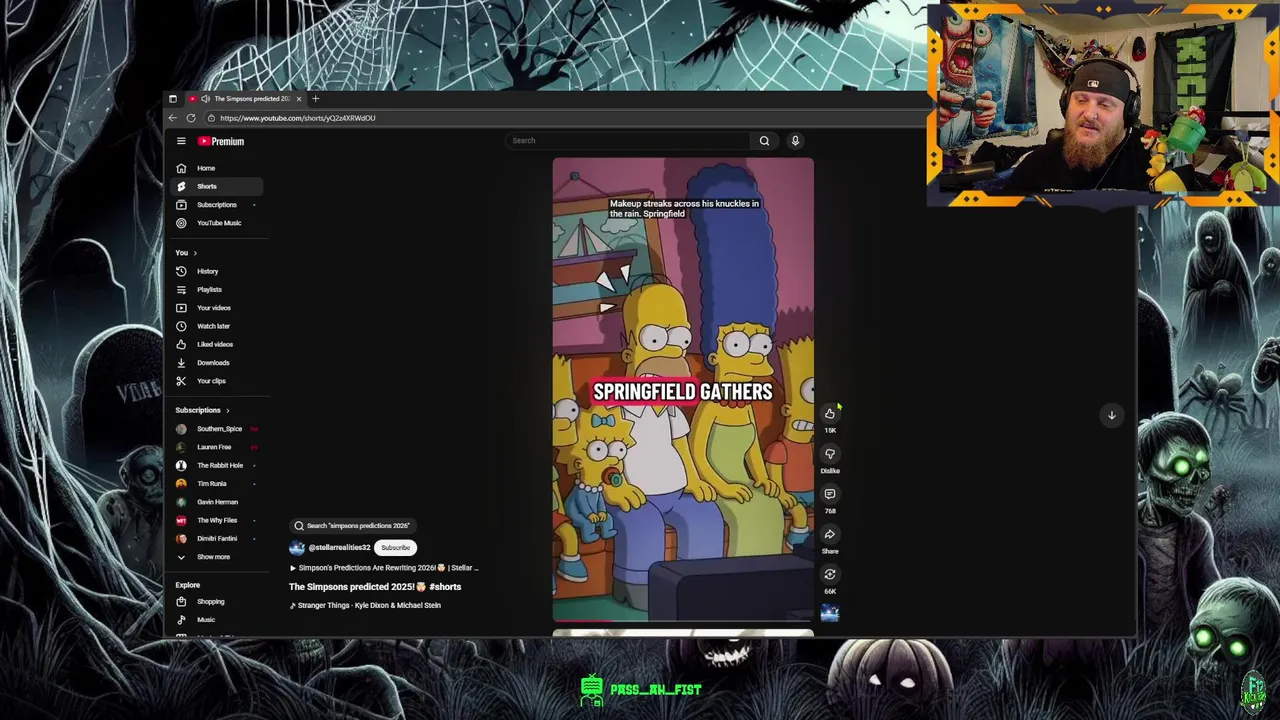
Task: Open Your clips
Action: click(215, 381)
